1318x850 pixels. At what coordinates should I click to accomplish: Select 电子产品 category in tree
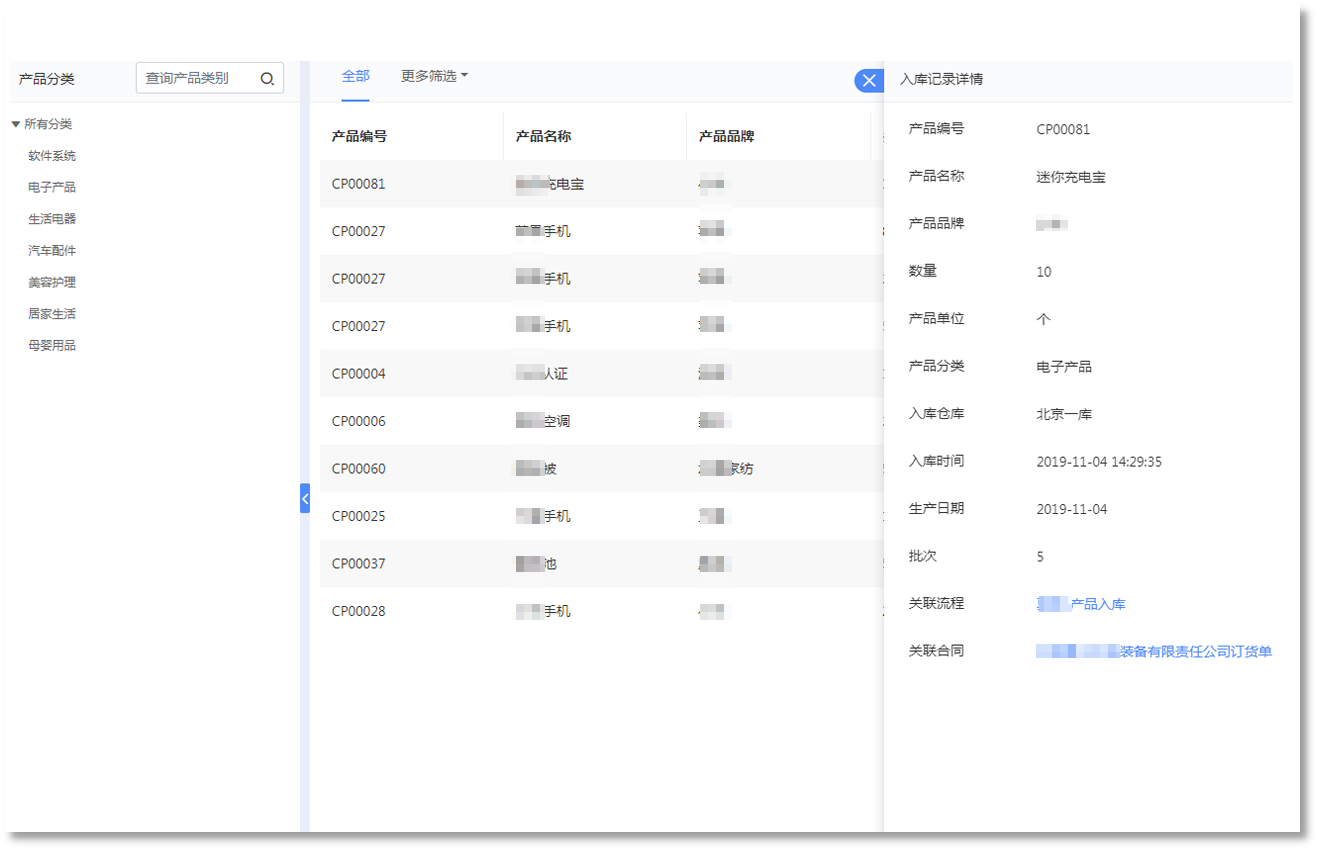click(x=52, y=187)
